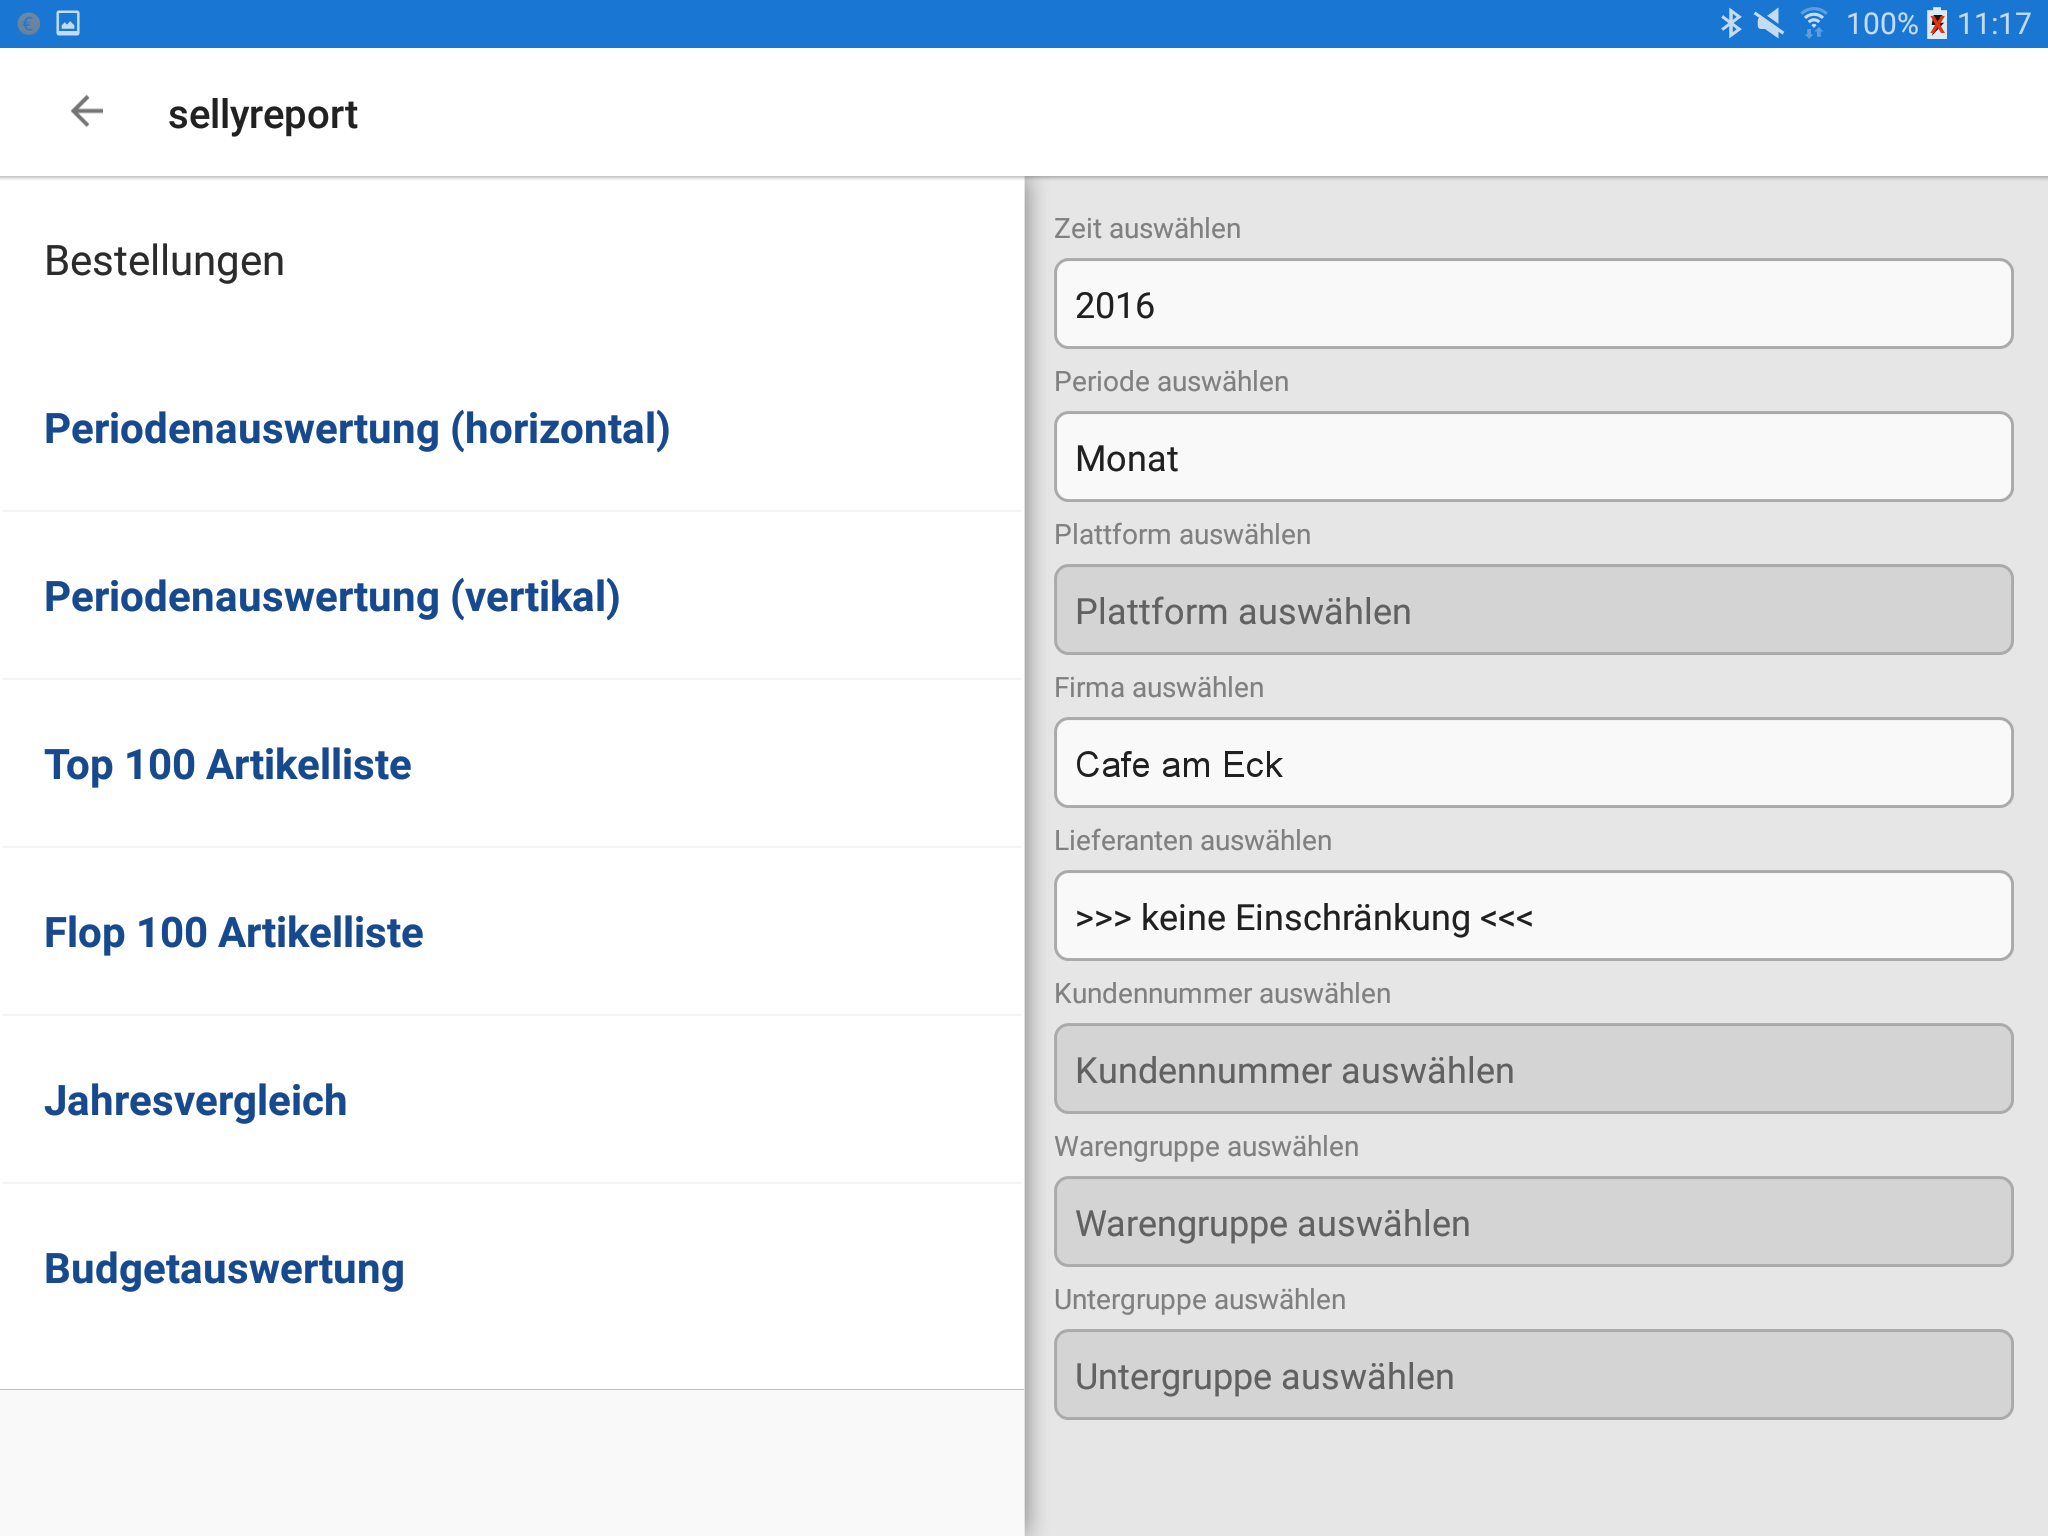Select Flop 100 Artikelliste
This screenshot has width=2048, height=1536.
(x=234, y=933)
